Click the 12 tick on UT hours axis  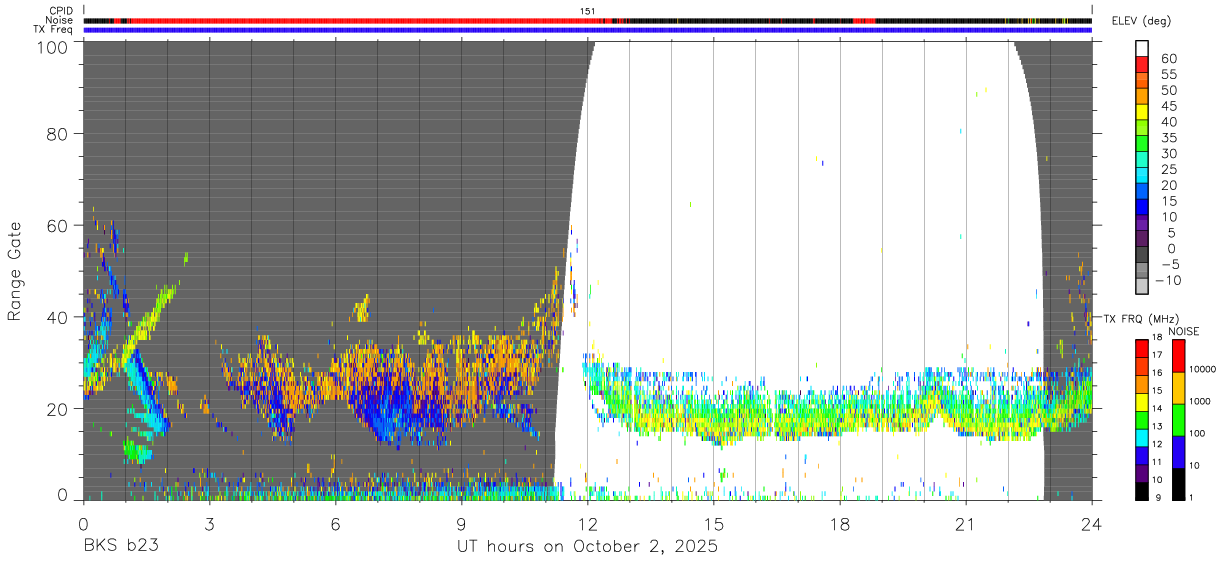pyautogui.click(x=588, y=523)
